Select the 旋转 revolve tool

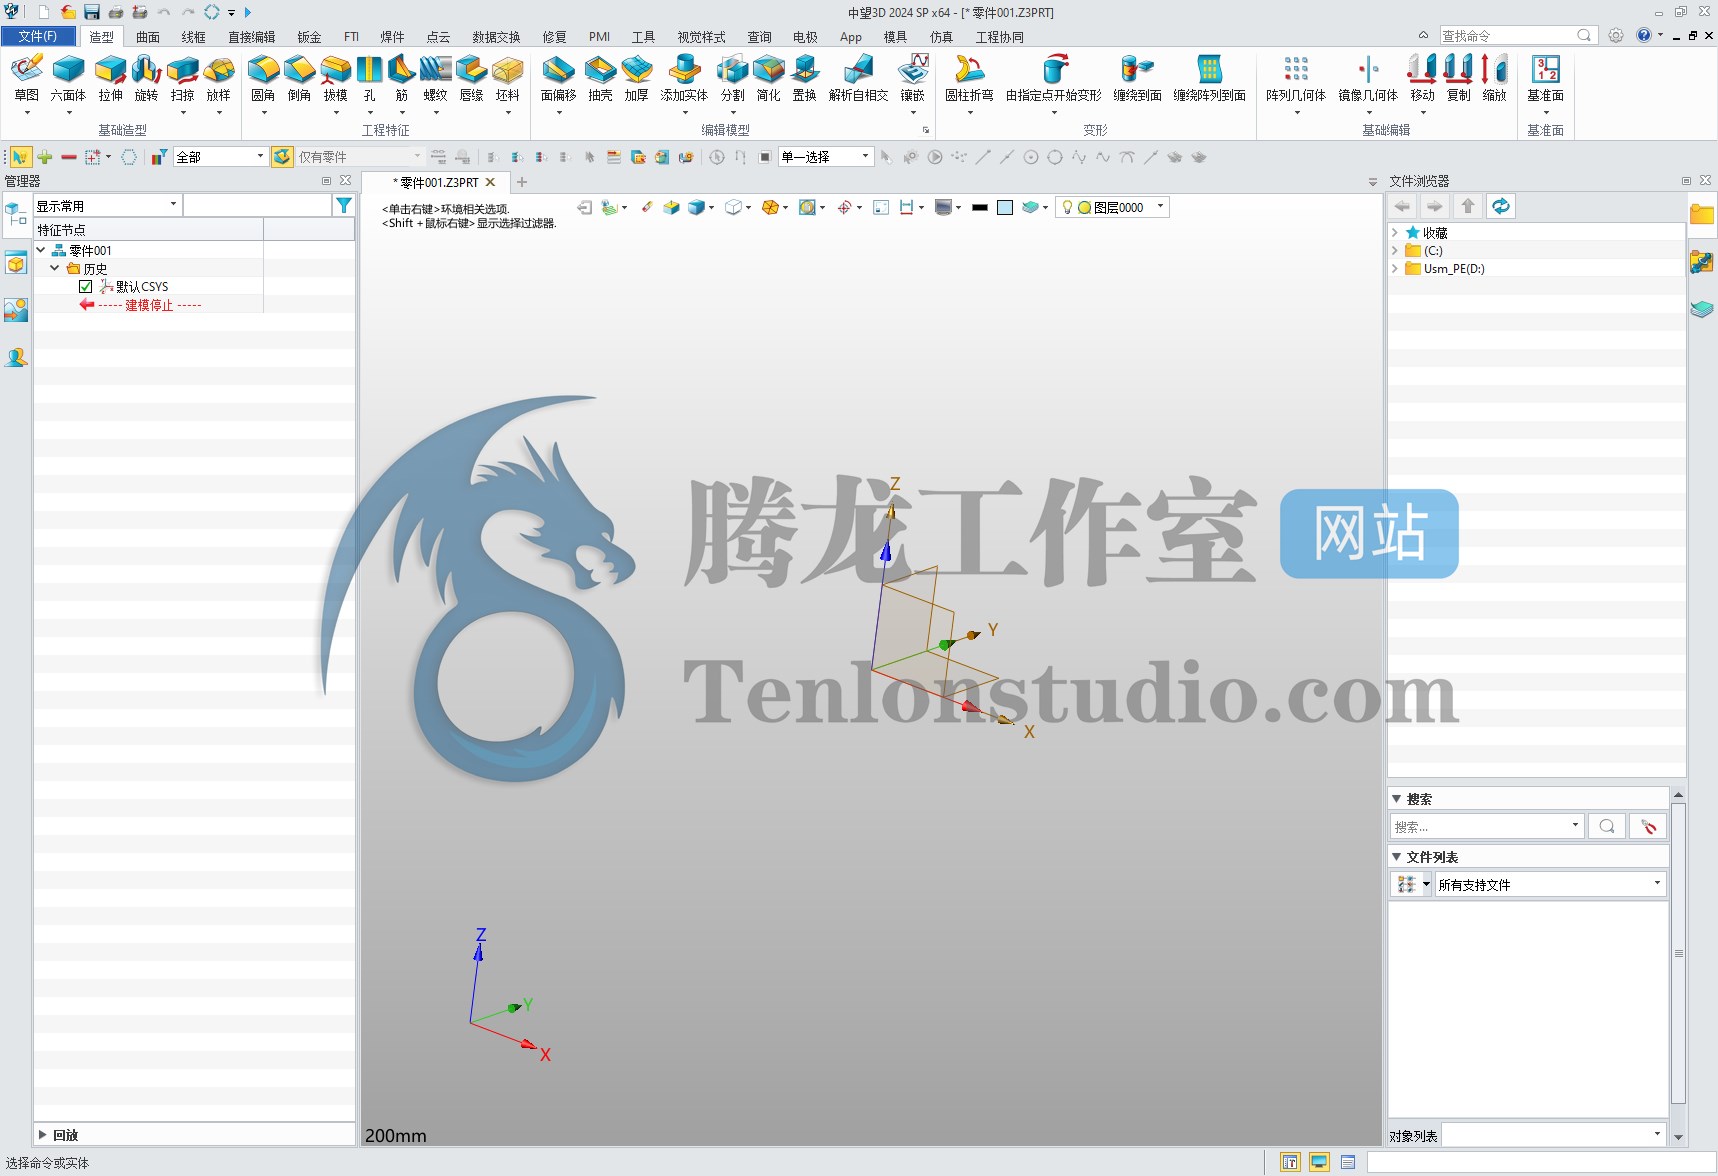146,78
